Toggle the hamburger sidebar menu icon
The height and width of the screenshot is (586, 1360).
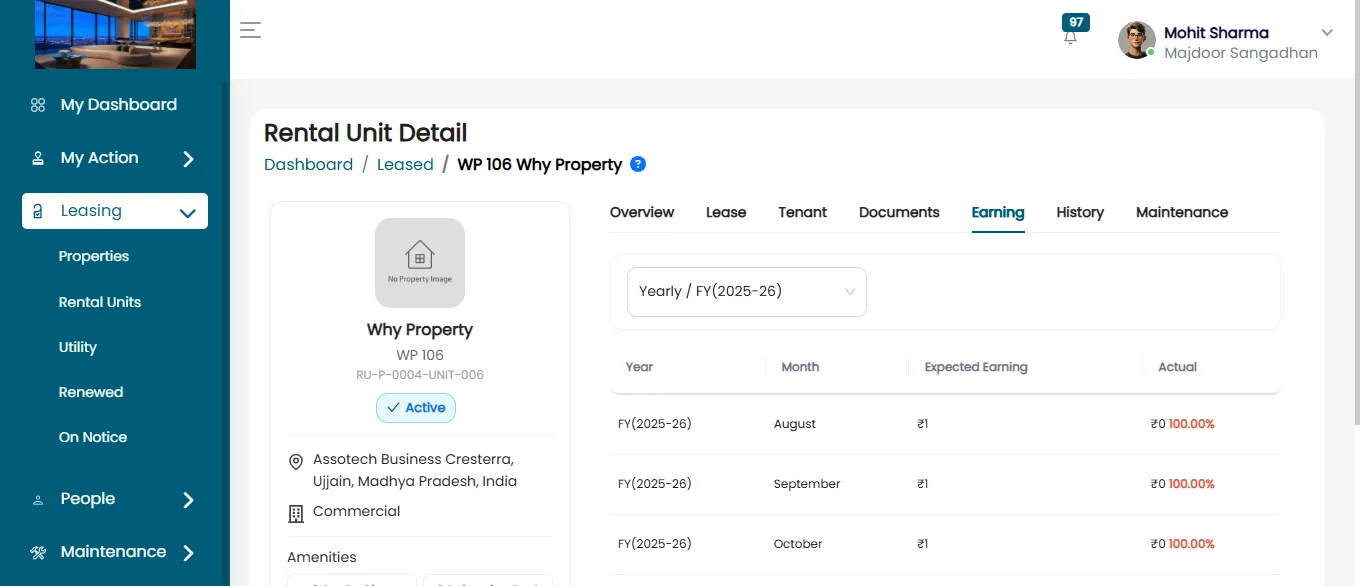coord(250,30)
